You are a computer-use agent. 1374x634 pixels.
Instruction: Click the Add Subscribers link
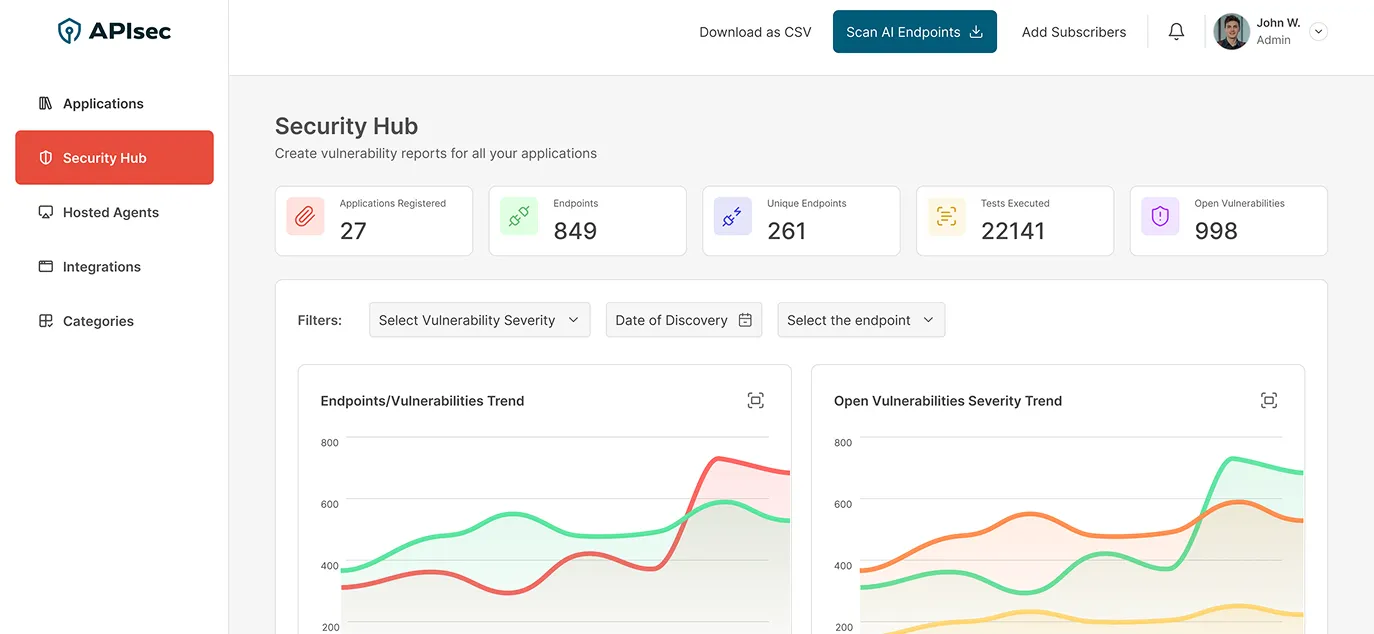(1073, 31)
